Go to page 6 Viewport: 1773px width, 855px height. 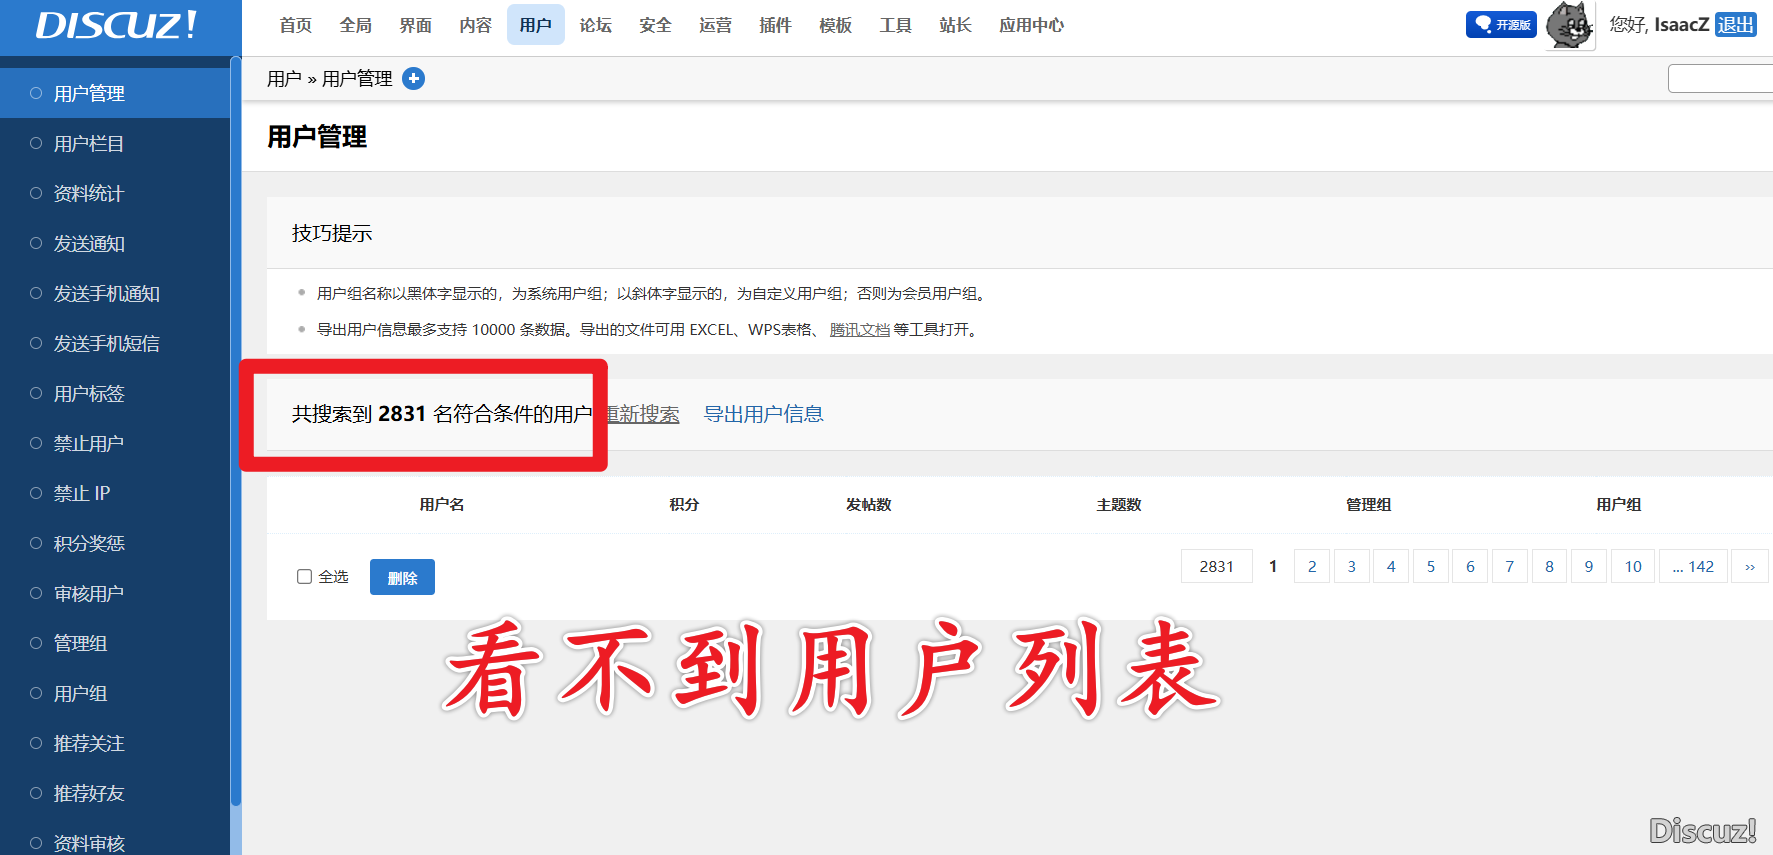click(x=1470, y=566)
